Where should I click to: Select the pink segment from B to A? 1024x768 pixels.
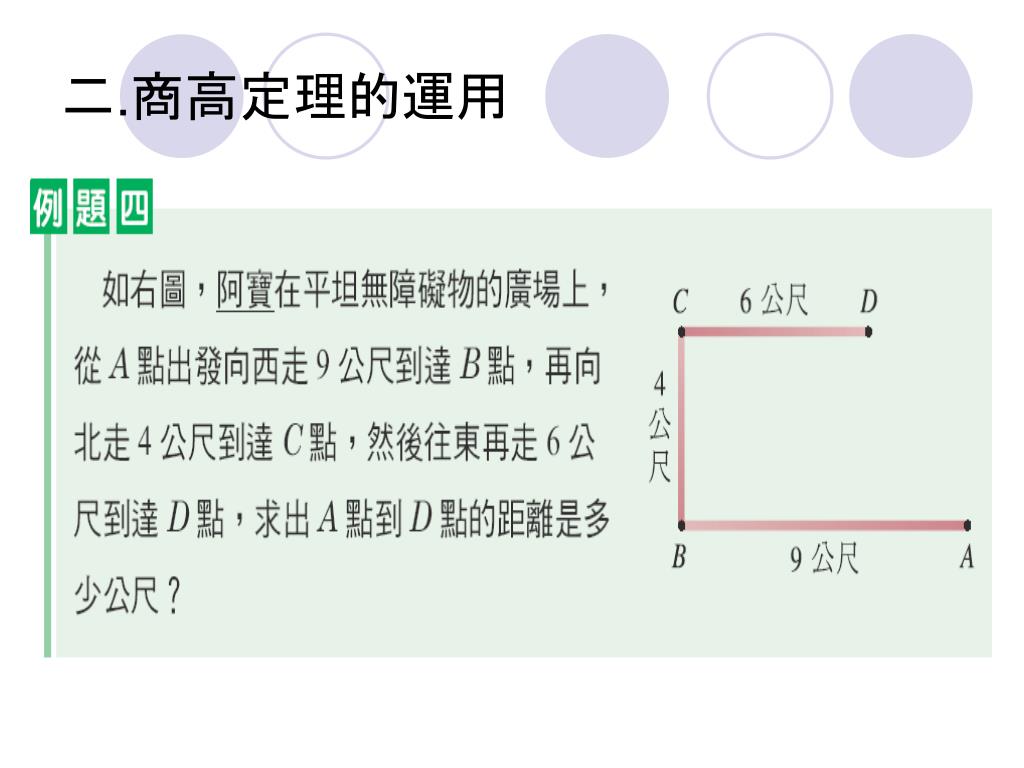coord(824,525)
